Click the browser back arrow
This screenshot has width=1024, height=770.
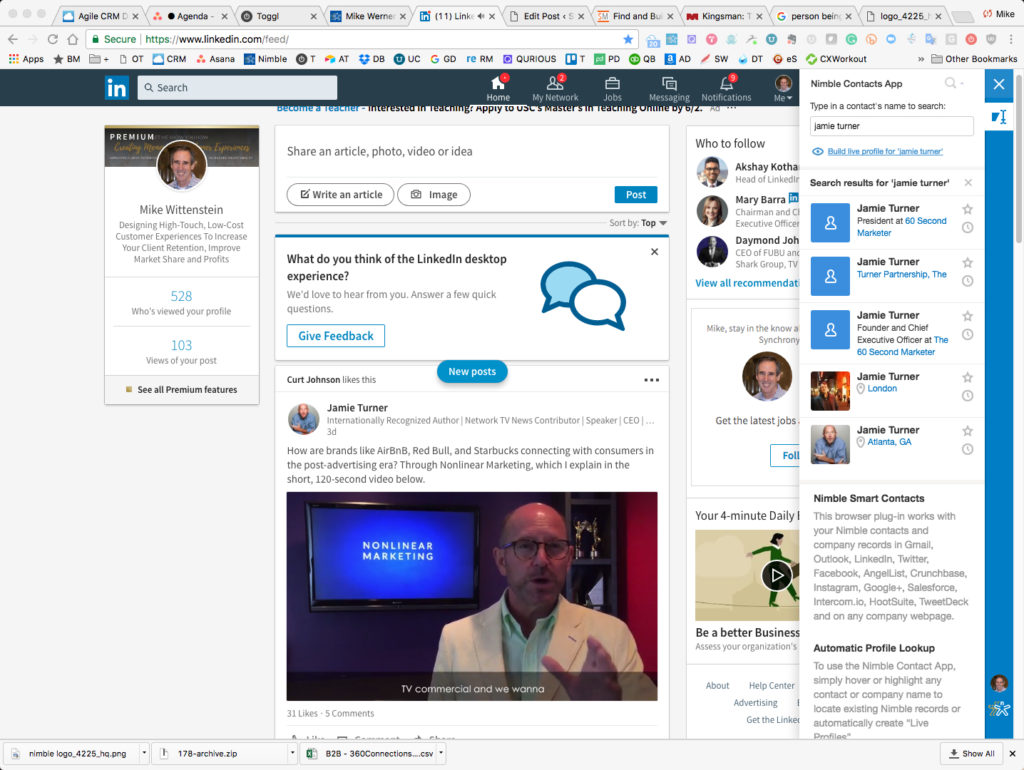pyautogui.click(x=13, y=39)
